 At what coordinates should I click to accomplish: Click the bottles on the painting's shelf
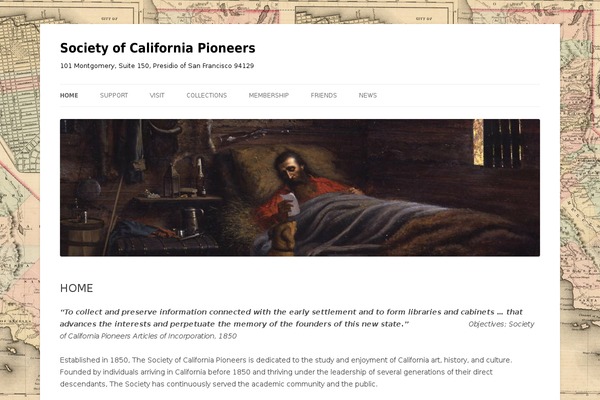pyautogui.click(x=185, y=177)
